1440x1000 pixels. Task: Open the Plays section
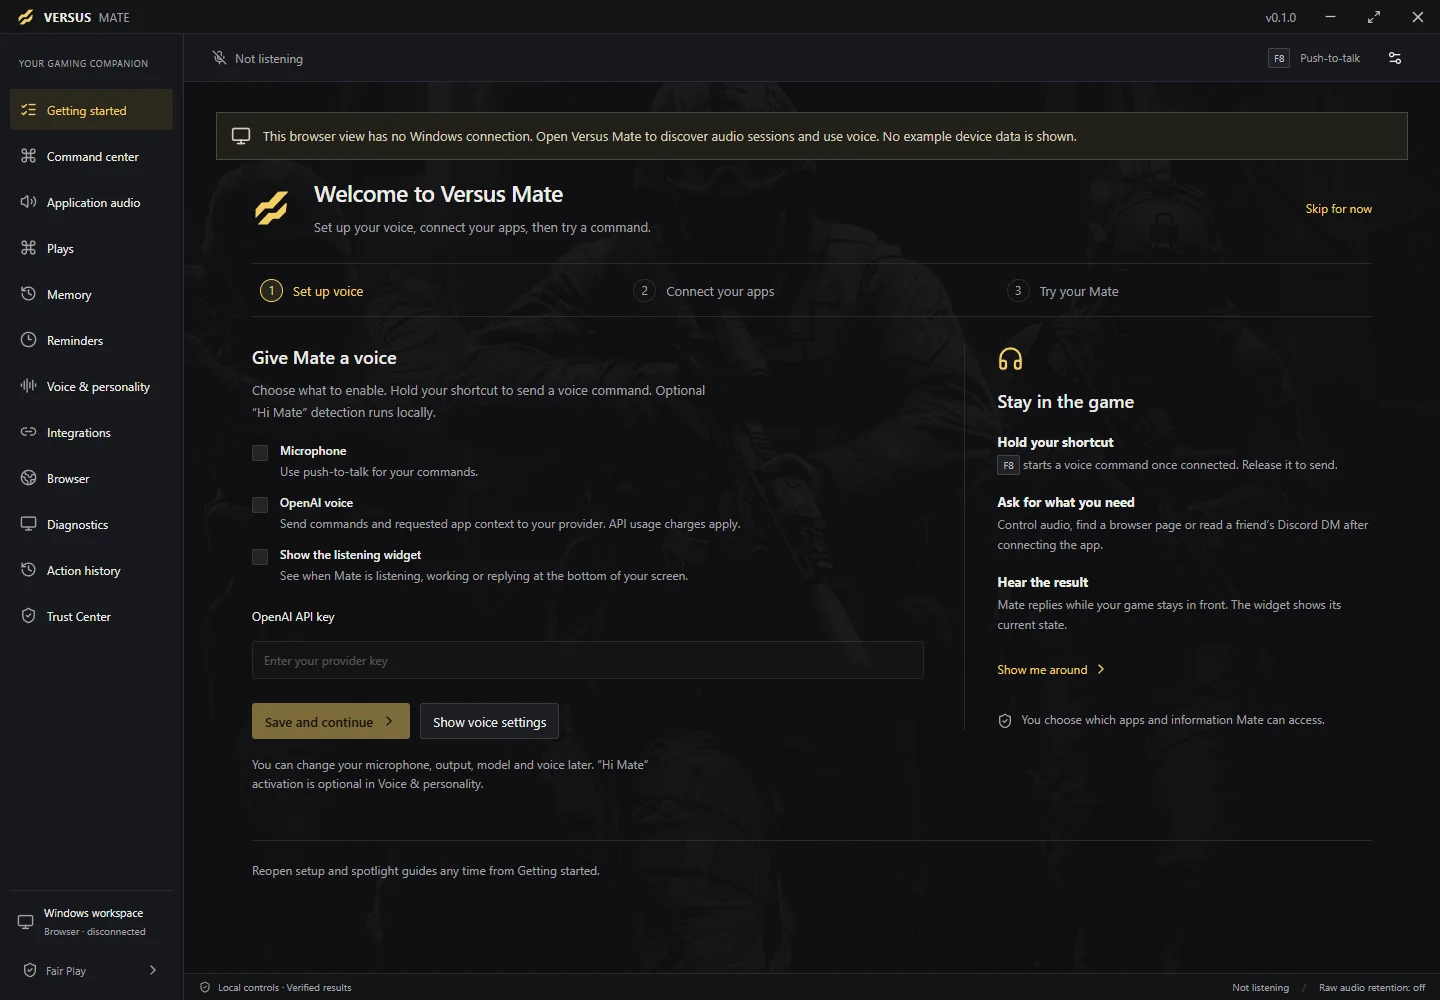[91, 248]
